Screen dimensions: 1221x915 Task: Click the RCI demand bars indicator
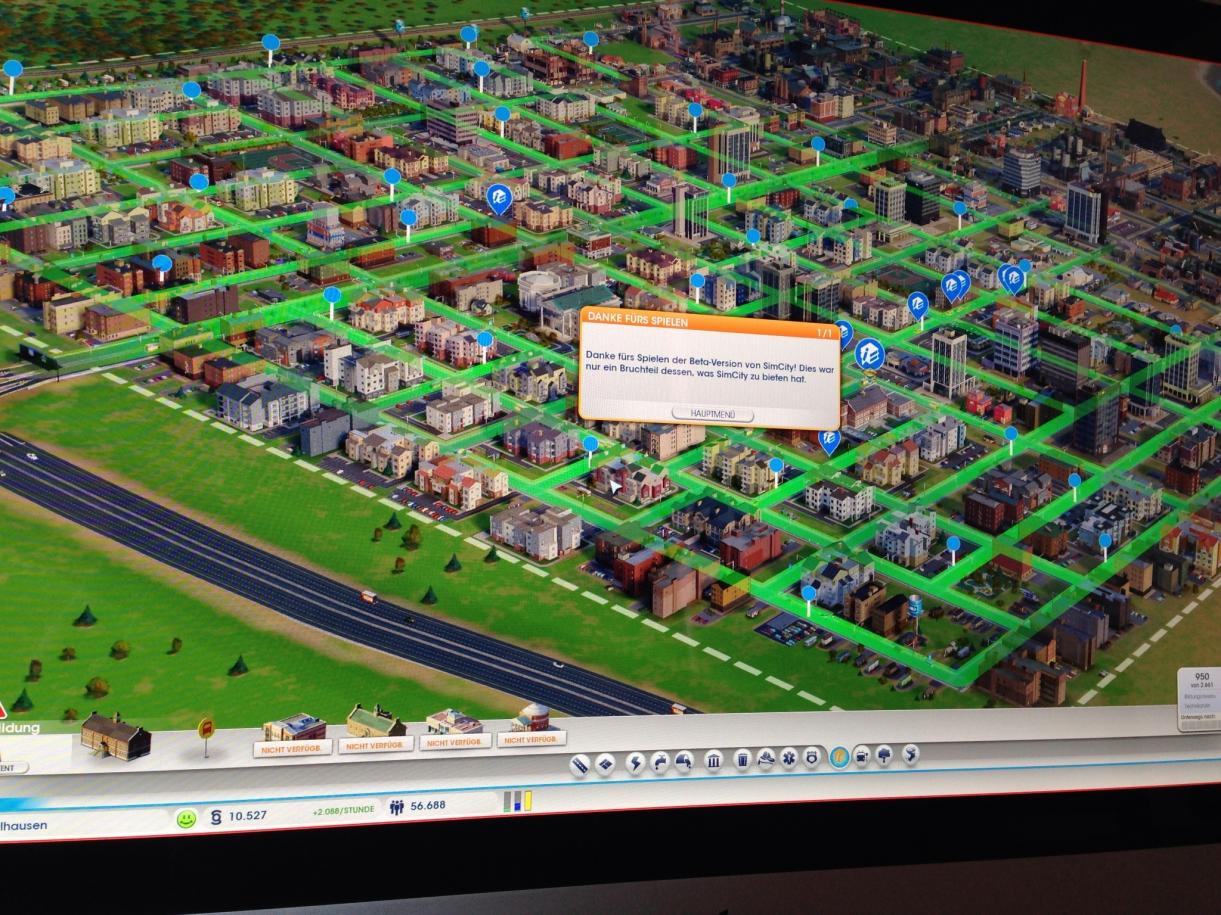tap(518, 800)
